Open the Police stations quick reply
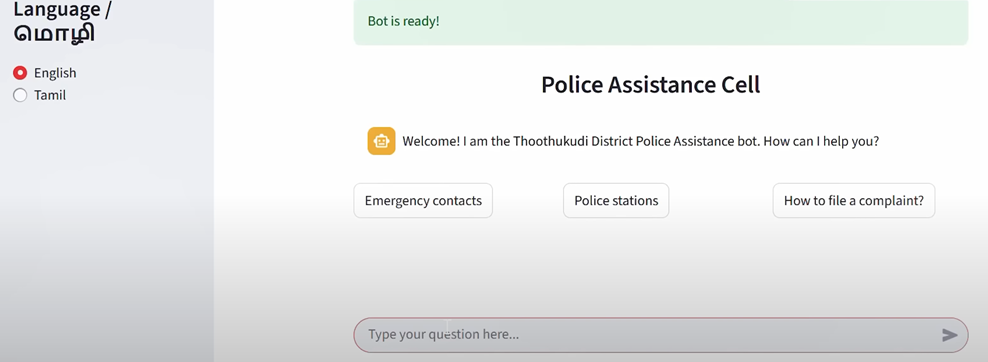Screen dimensions: 988x362 coord(616,201)
